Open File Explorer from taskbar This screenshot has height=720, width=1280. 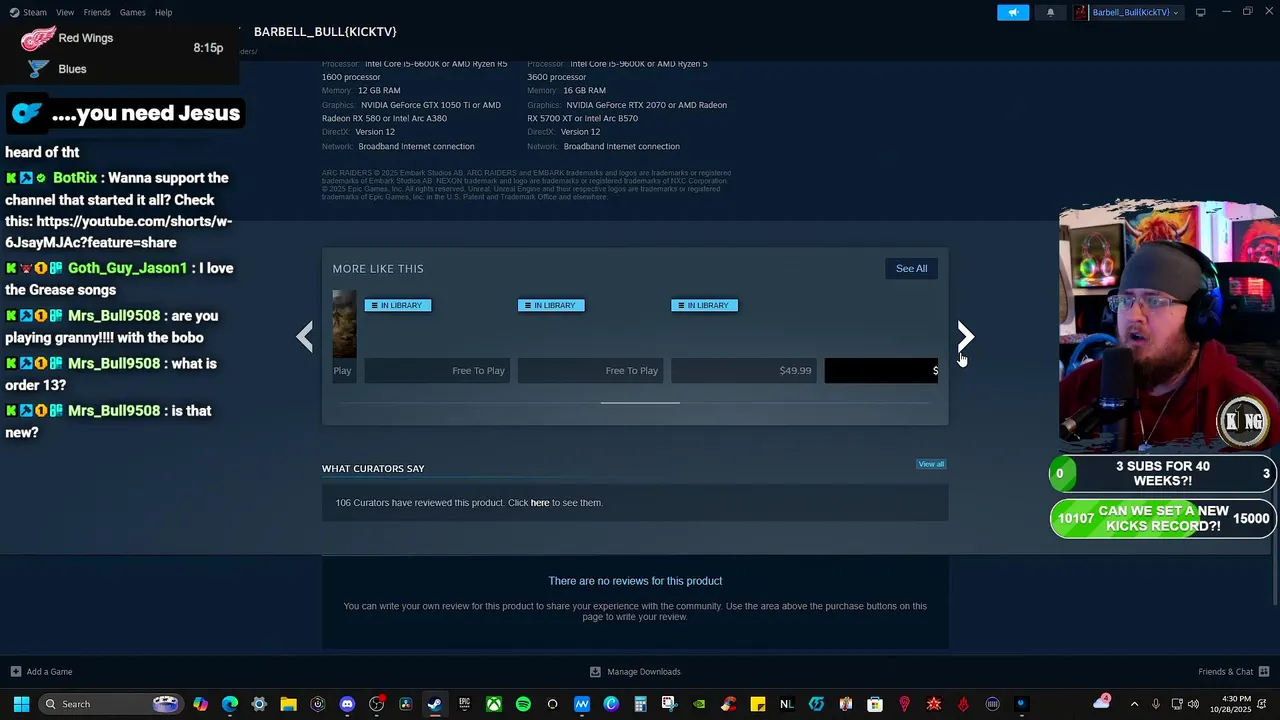(x=288, y=704)
